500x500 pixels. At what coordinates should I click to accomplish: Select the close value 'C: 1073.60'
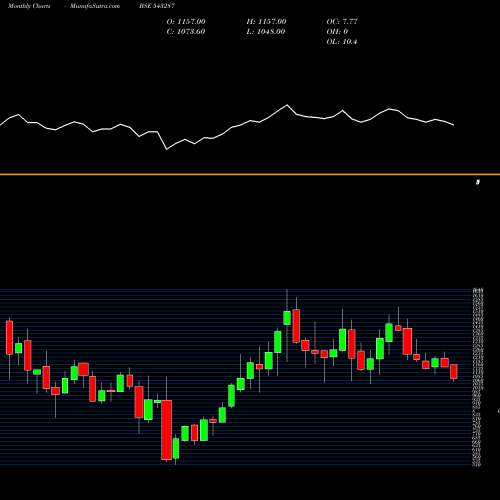[186, 32]
